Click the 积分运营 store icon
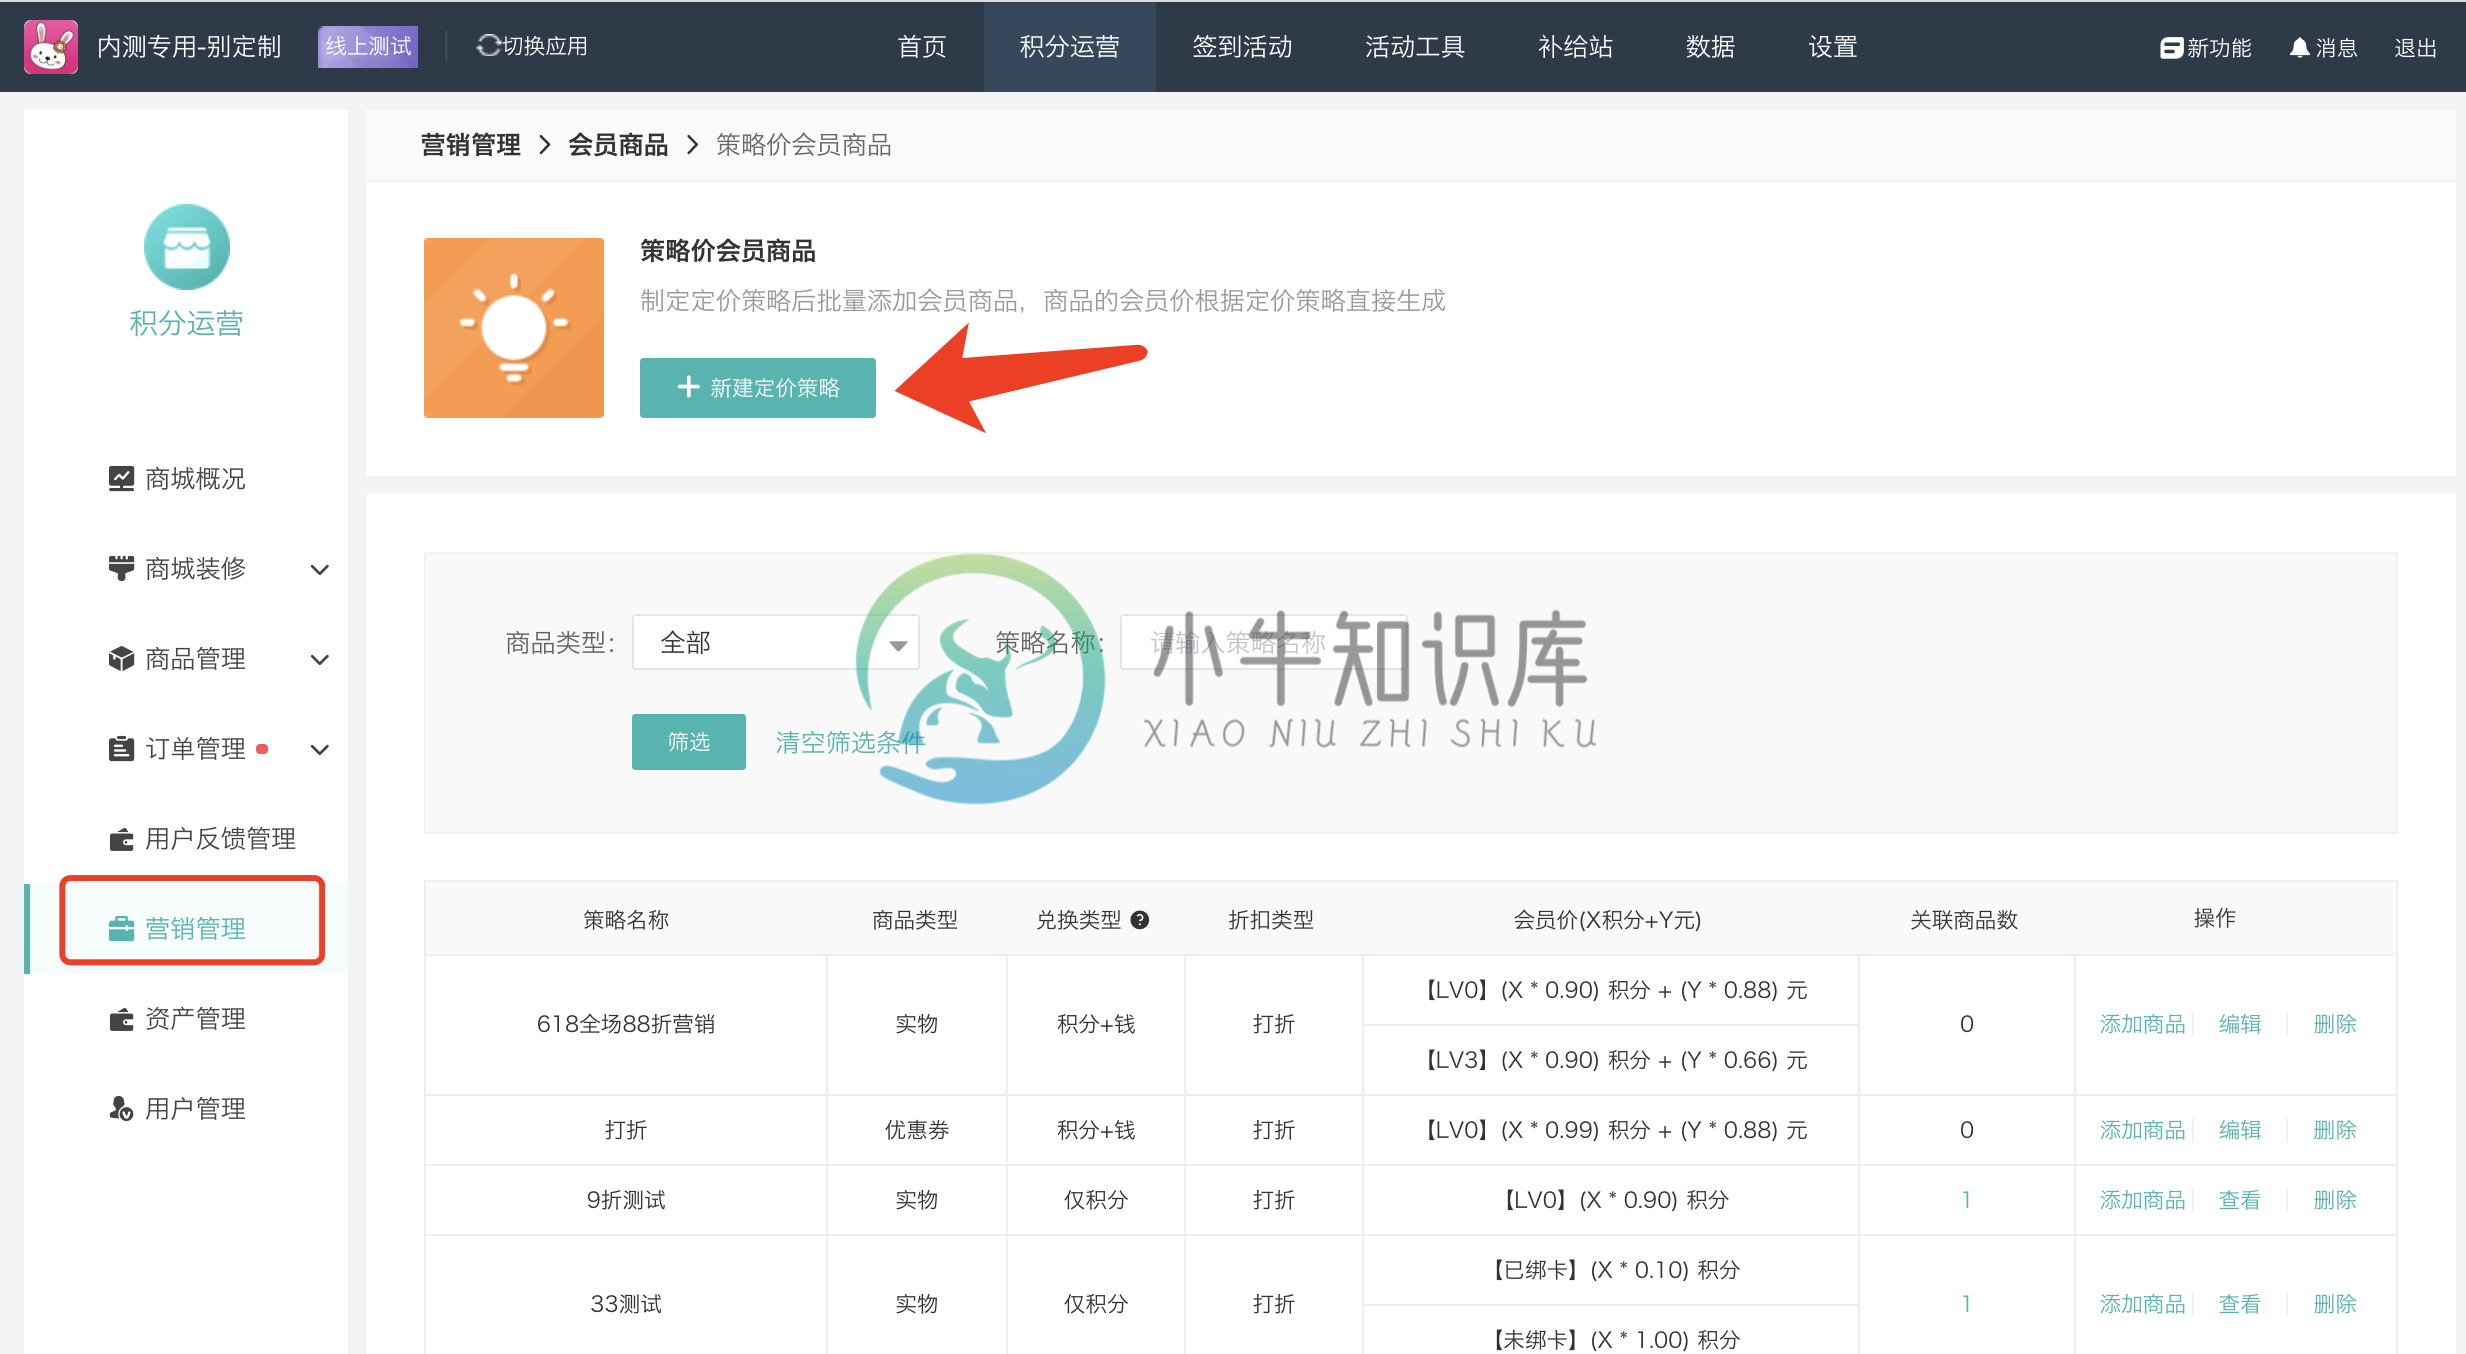 click(x=187, y=247)
